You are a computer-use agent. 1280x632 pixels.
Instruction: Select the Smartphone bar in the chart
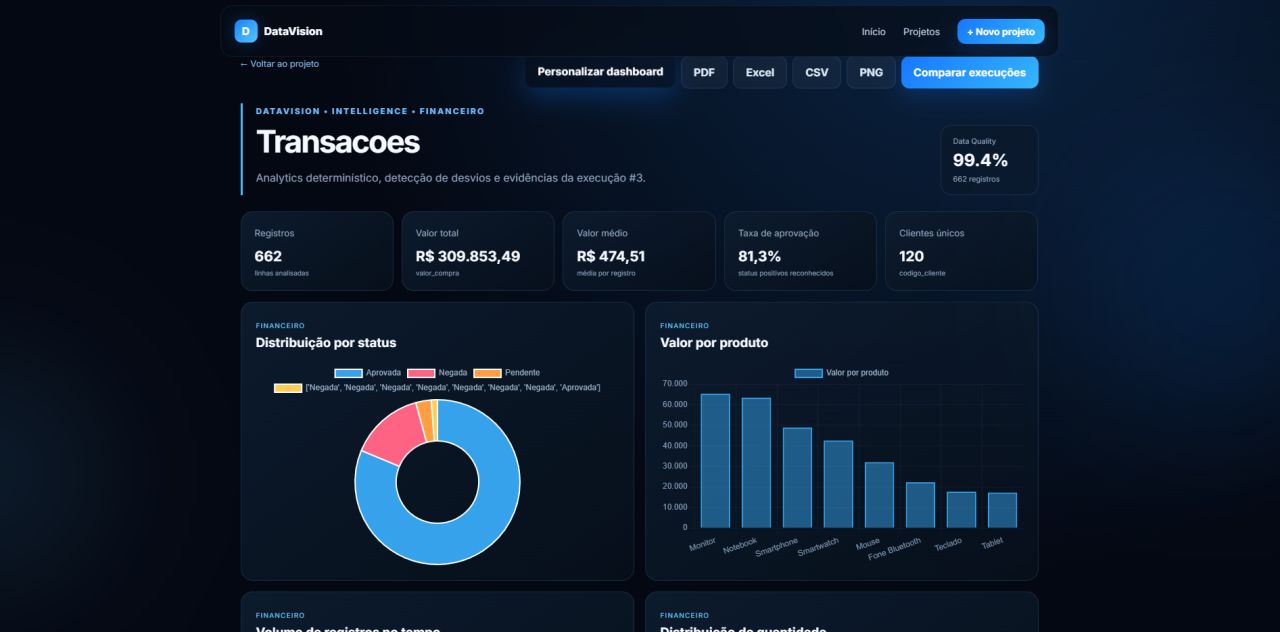point(797,477)
